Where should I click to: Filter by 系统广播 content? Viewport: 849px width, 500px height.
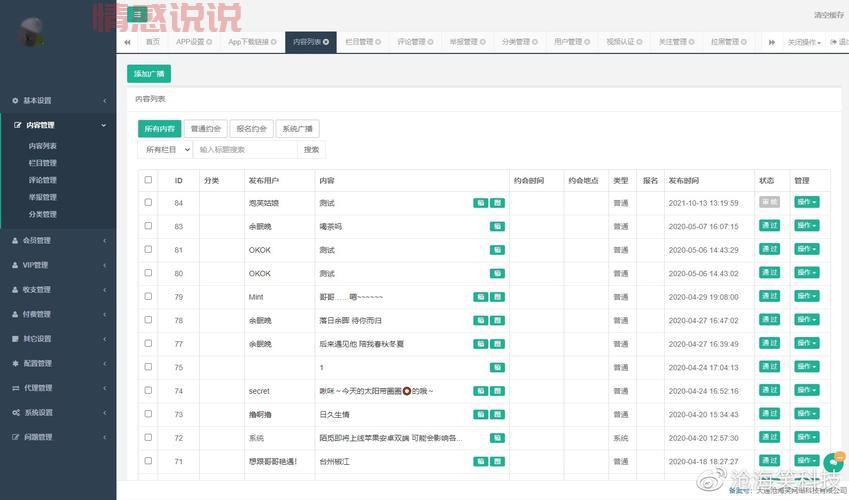(298, 129)
